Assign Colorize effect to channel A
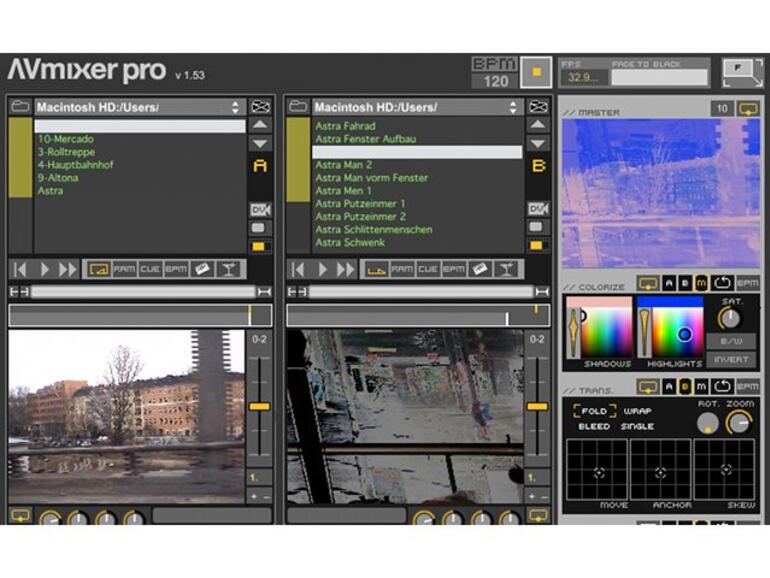Viewport: 770px width, 578px height. (669, 283)
